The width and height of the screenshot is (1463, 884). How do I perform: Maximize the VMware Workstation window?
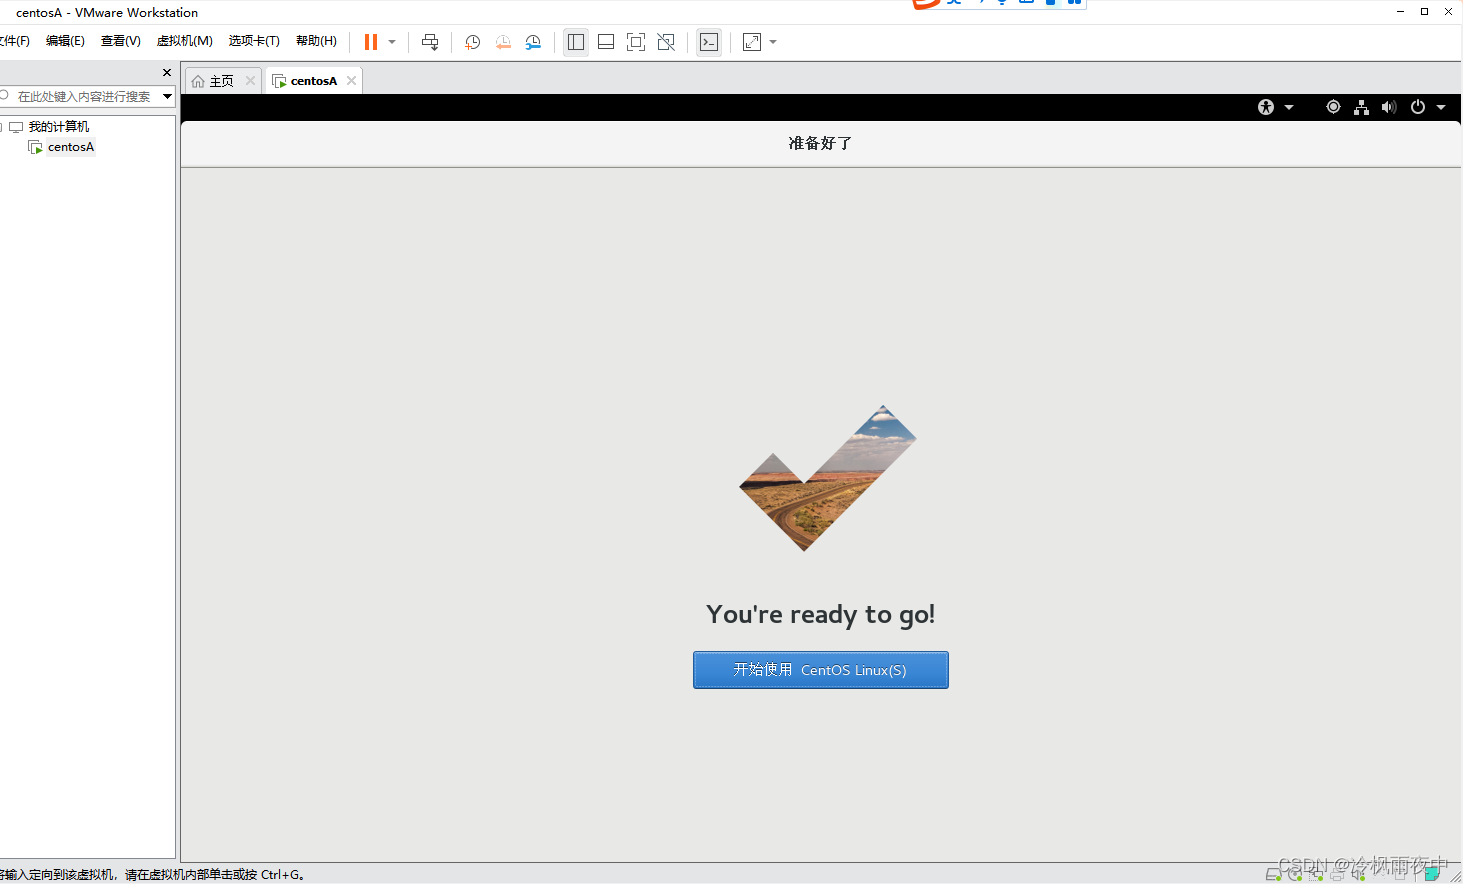point(1424,12)
